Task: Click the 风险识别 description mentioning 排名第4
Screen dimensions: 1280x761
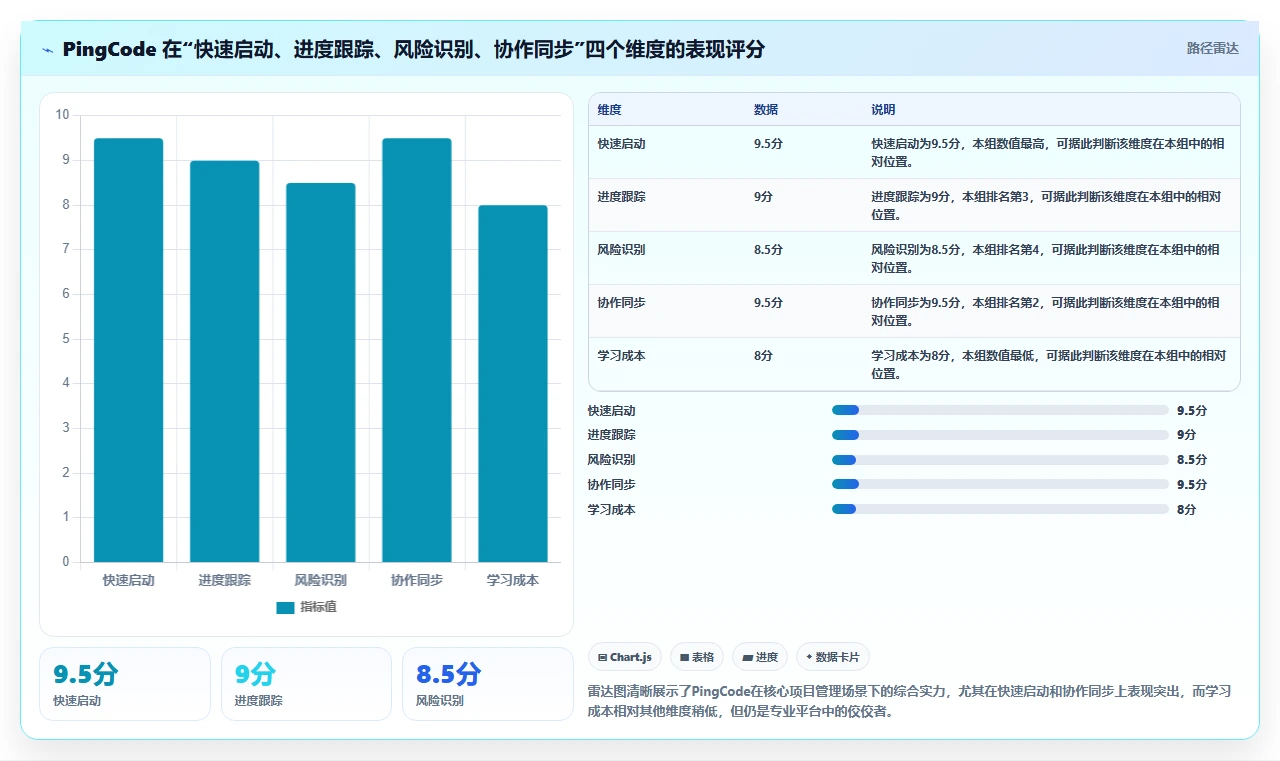Action: [x=1045, y=258]
